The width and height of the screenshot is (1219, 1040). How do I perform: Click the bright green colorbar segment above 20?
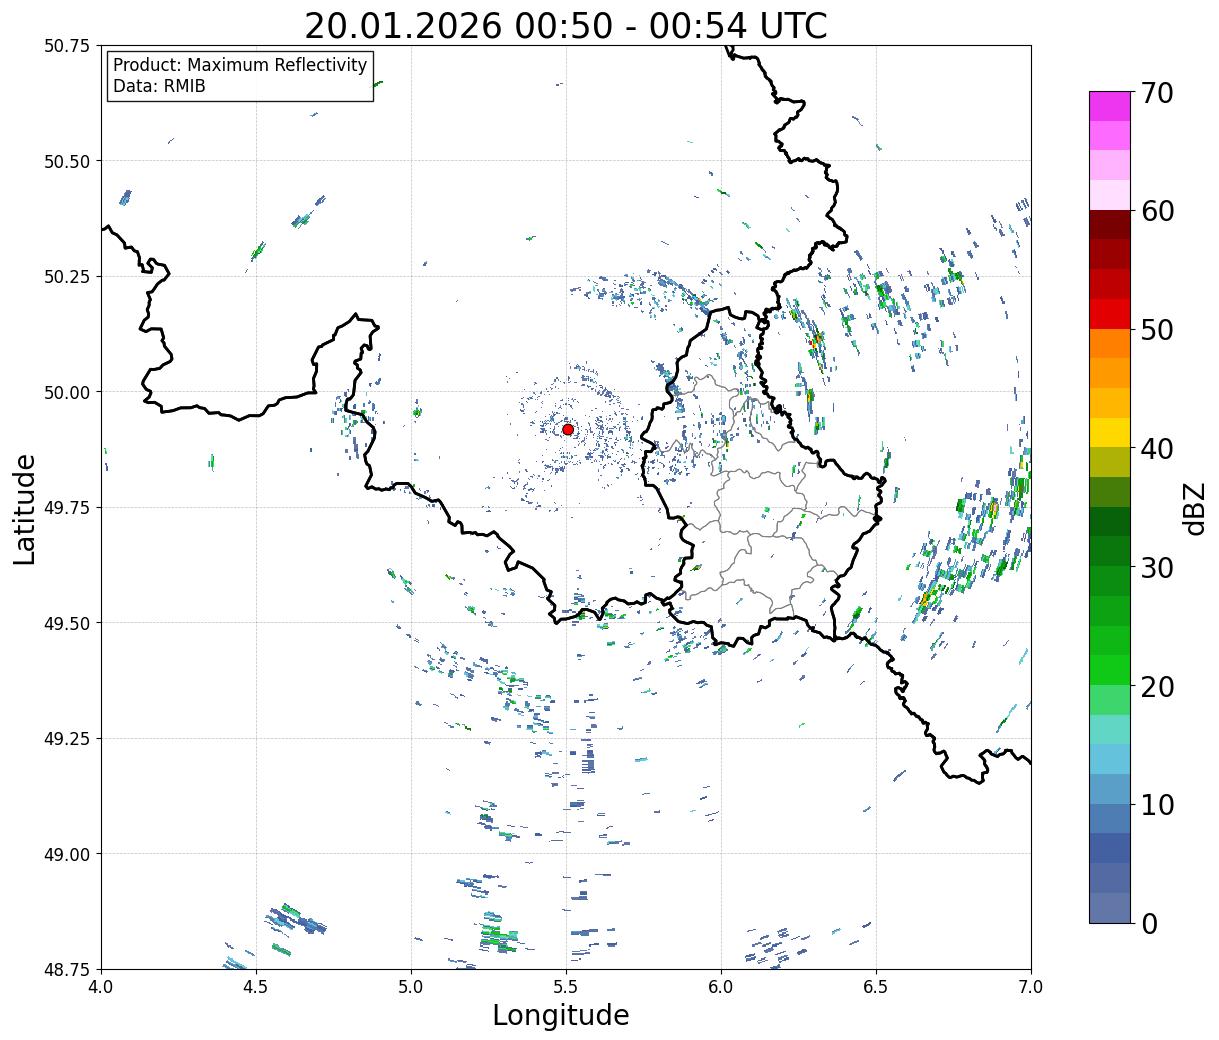pyautogui.click(x=1110, y=670)
